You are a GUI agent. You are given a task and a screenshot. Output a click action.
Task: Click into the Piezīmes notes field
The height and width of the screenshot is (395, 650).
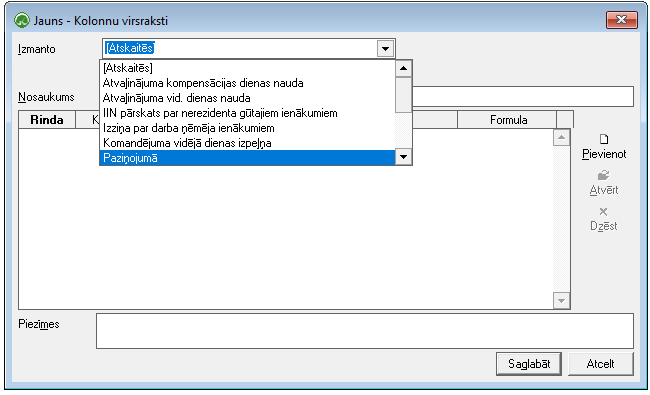tap(365, 331)
